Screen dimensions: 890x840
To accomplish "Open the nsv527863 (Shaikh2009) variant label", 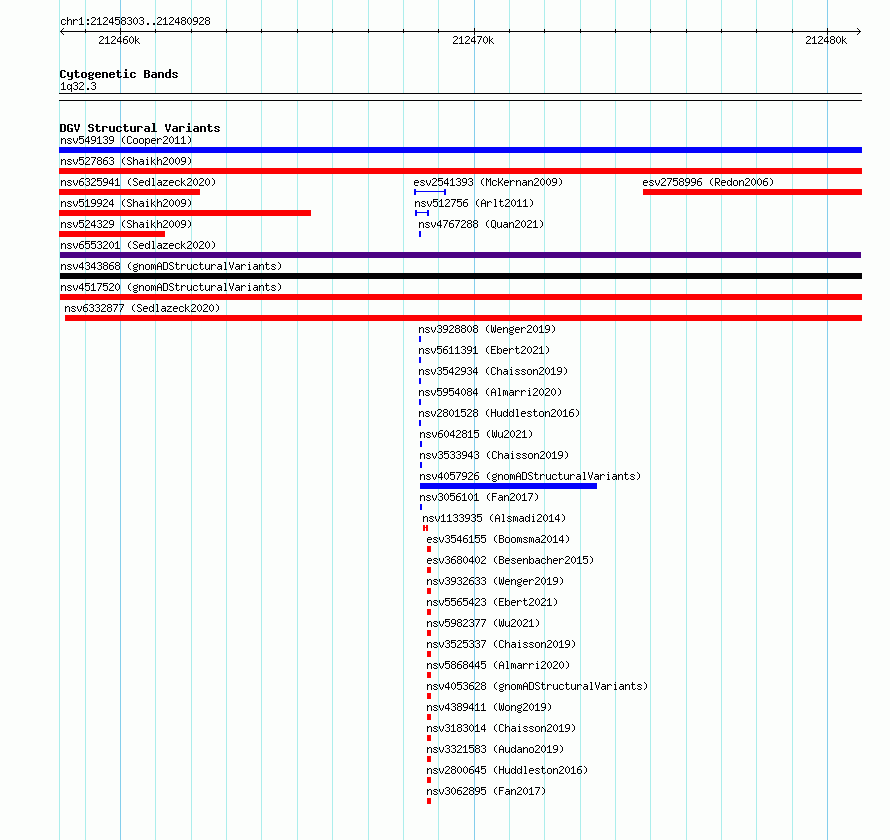I will click(x=126, y=161).
